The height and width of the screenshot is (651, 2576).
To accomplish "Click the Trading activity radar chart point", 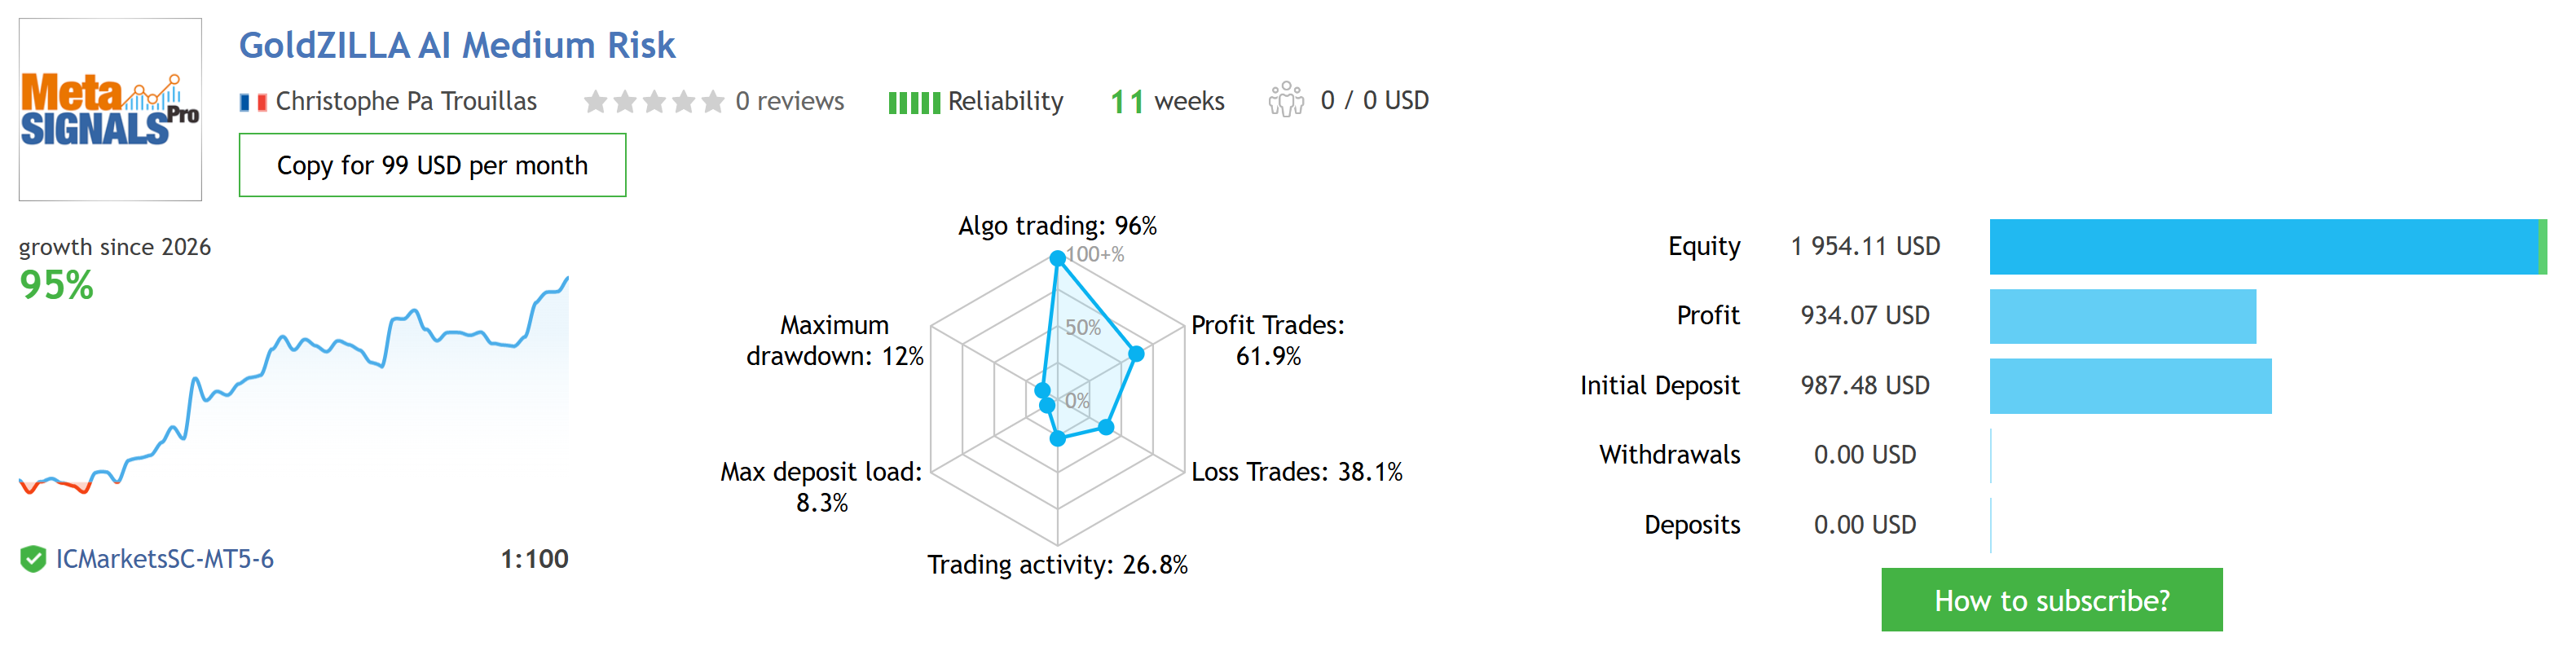I will 1057,438.
